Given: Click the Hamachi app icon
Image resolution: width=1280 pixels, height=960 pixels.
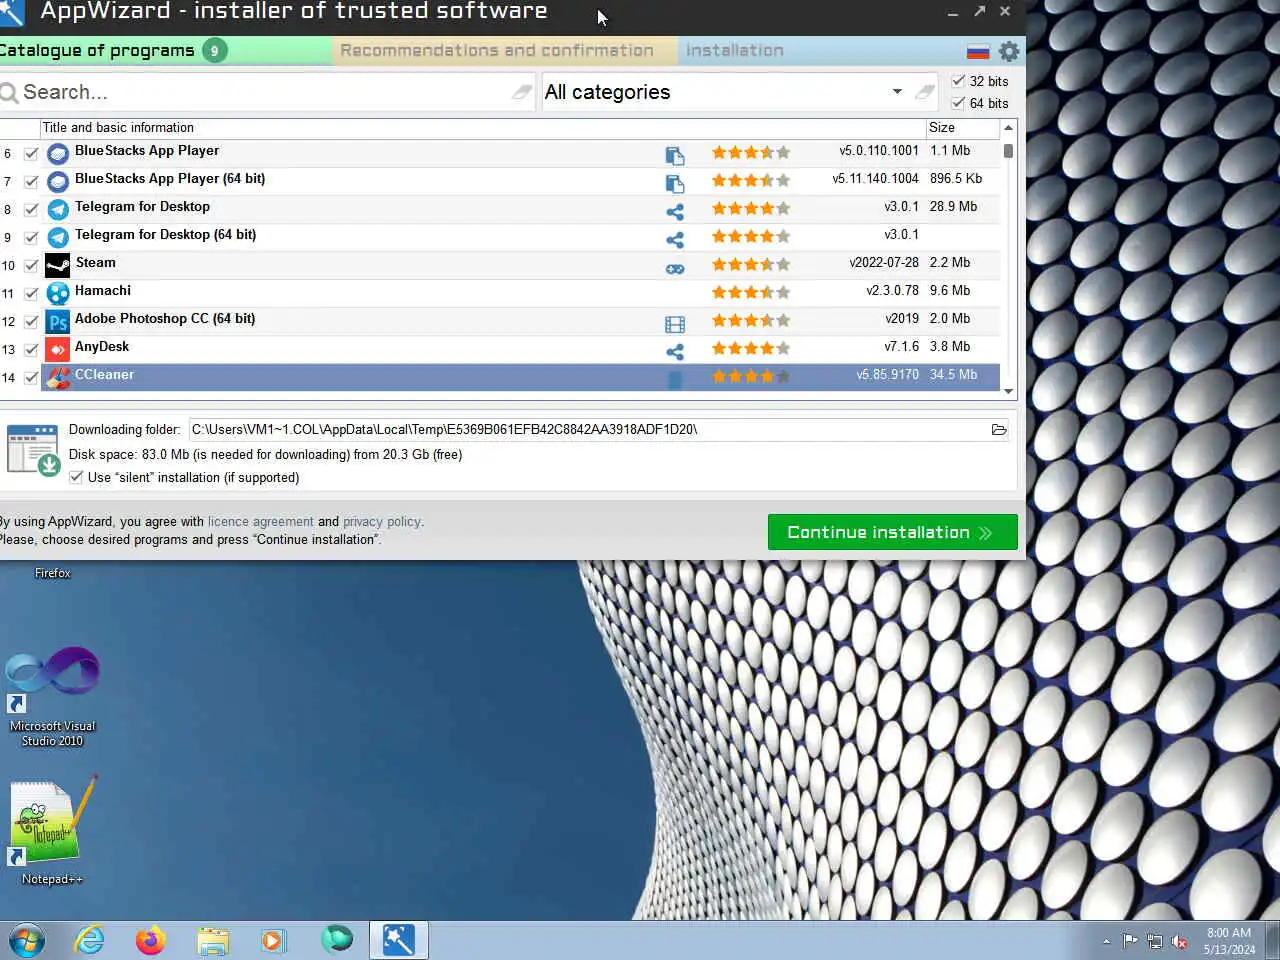Looking at the screenshot, I should coord(58,293).
